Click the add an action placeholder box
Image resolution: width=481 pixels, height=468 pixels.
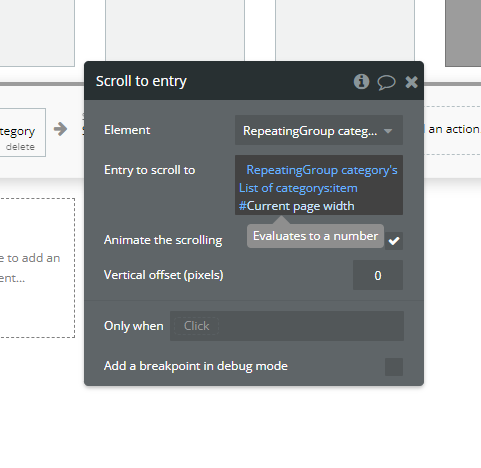tap(452, 130)
